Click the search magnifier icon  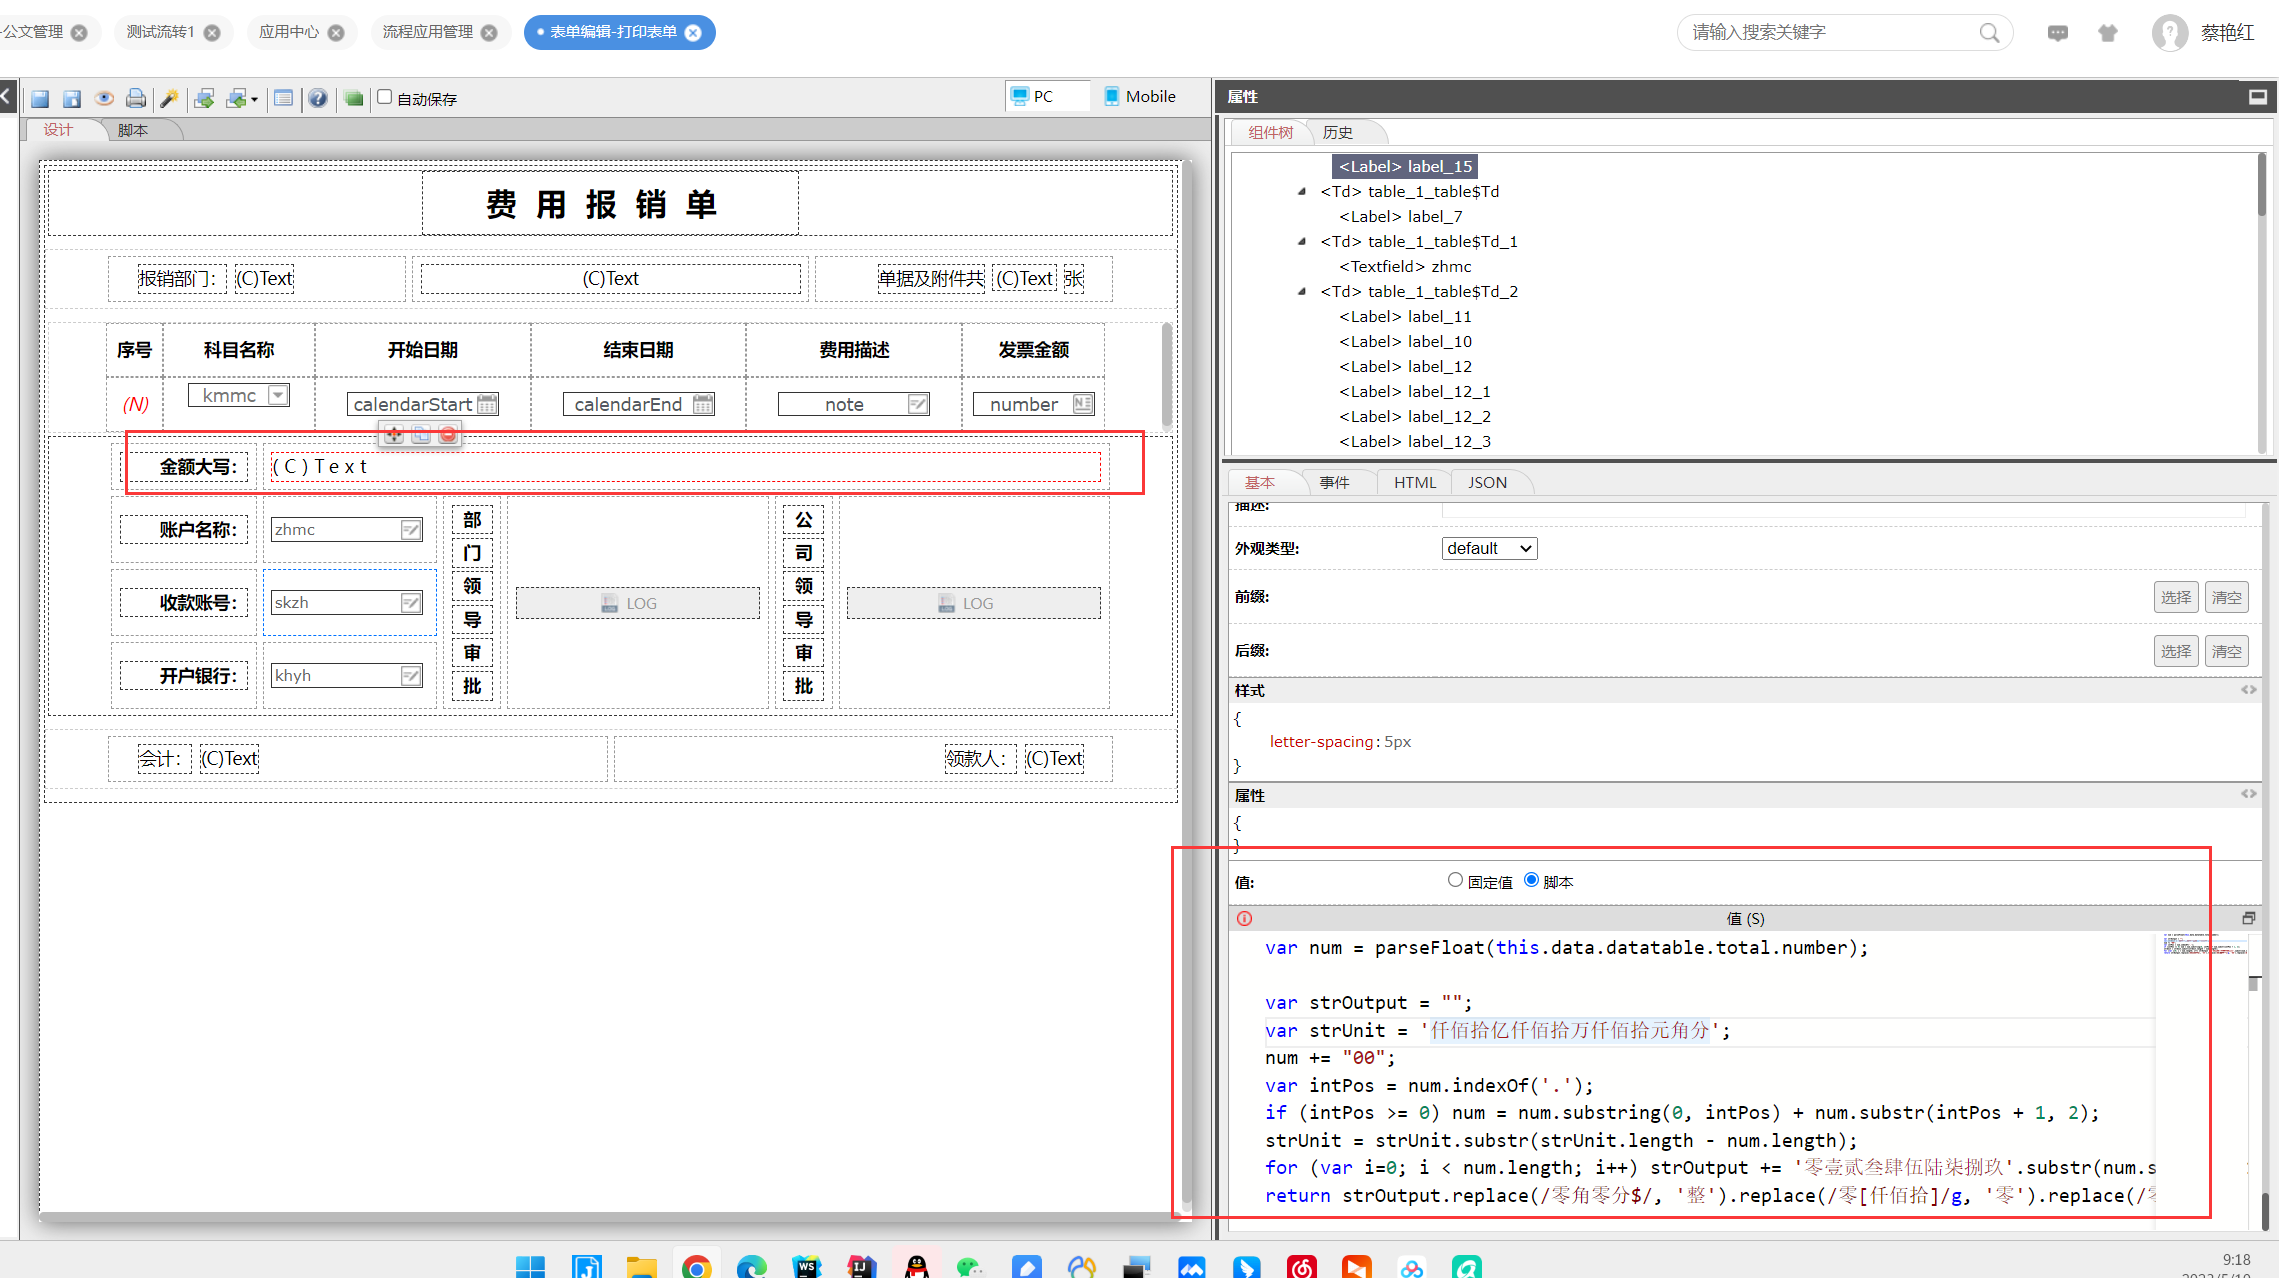click(x=1989, y=33)
